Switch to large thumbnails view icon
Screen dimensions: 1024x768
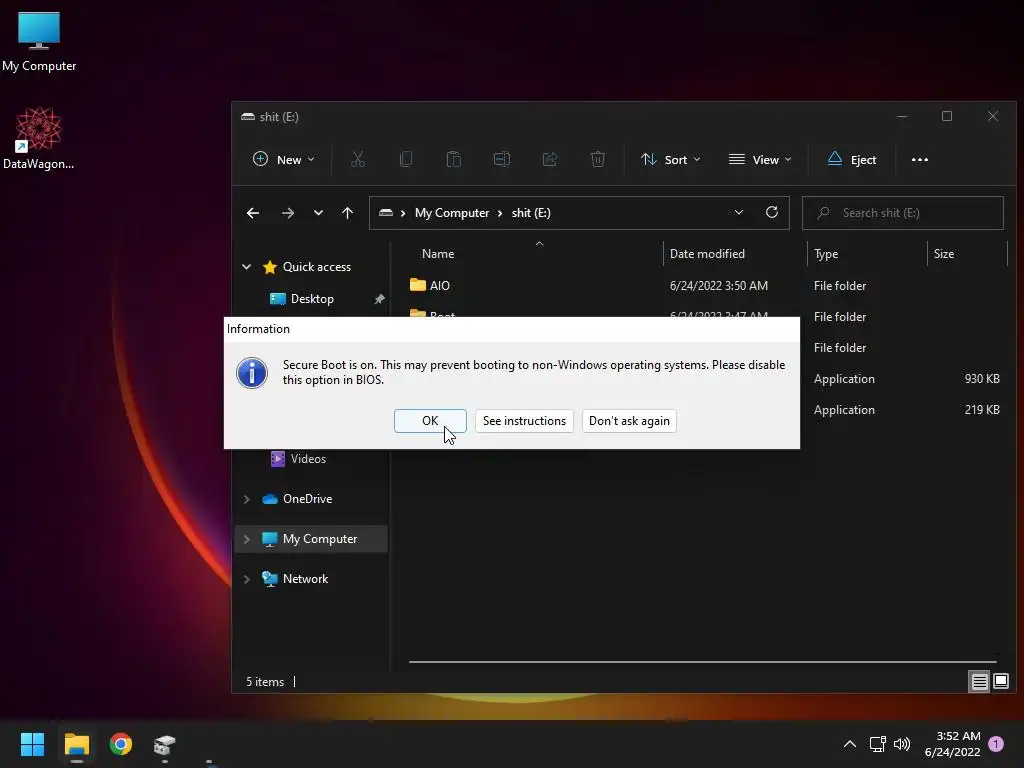tap(1000, 682)
